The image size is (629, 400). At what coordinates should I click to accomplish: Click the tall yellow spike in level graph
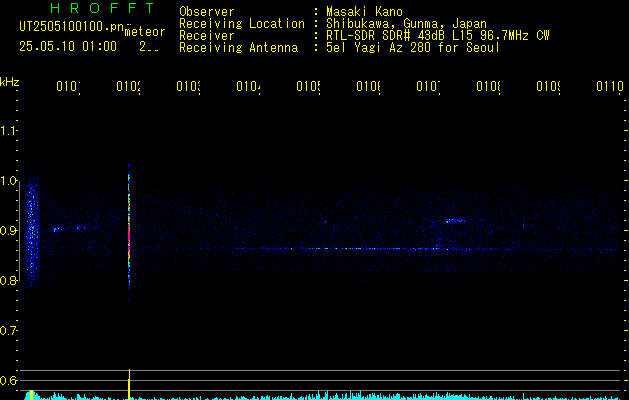click(x=129, y=384)
